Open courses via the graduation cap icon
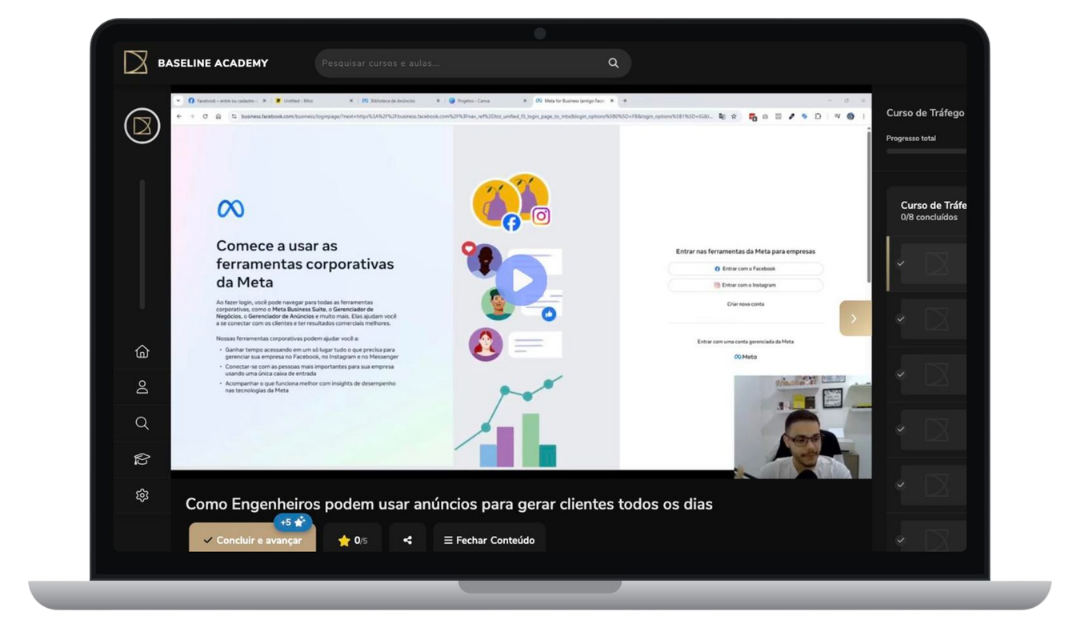Viewport: 1080px width, 620px height. (142, 459)
